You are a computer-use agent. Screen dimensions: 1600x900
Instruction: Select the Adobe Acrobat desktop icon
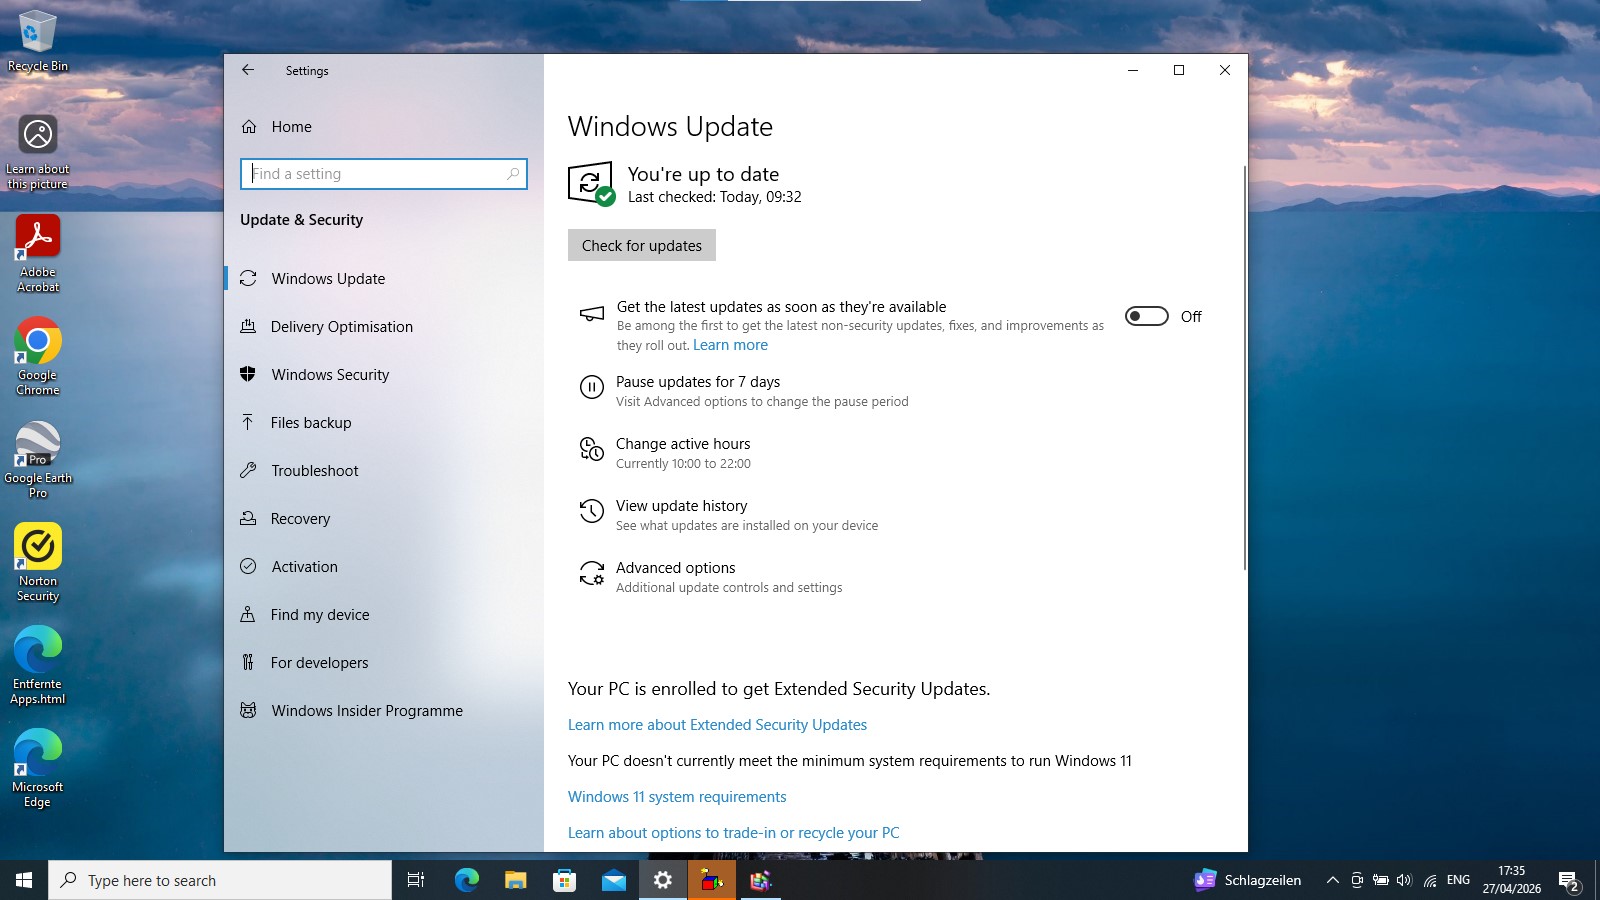pyautogui.click(x=38, y=254)
